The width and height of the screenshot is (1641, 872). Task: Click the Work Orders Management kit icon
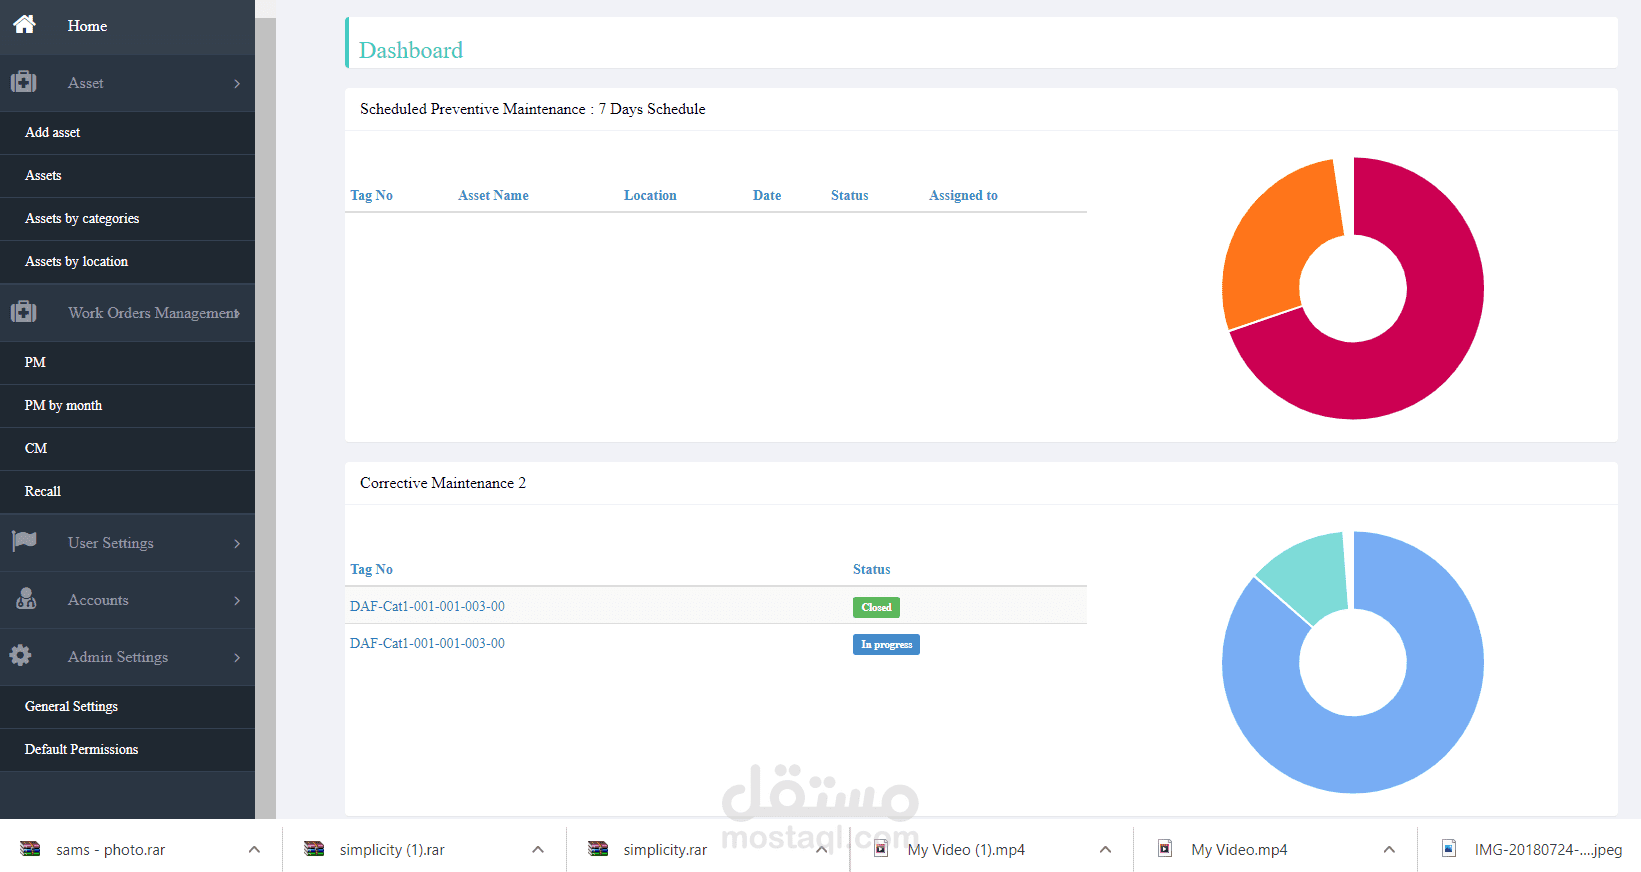(24, 312)
